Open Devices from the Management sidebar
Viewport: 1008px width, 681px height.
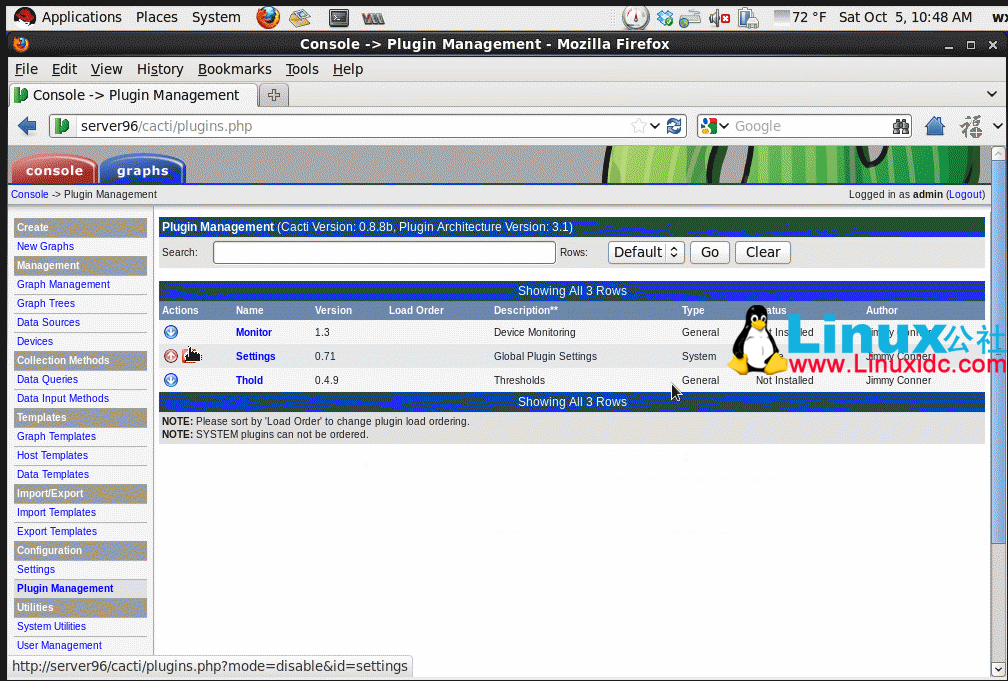pyautogui.click(x=34, y=341)
